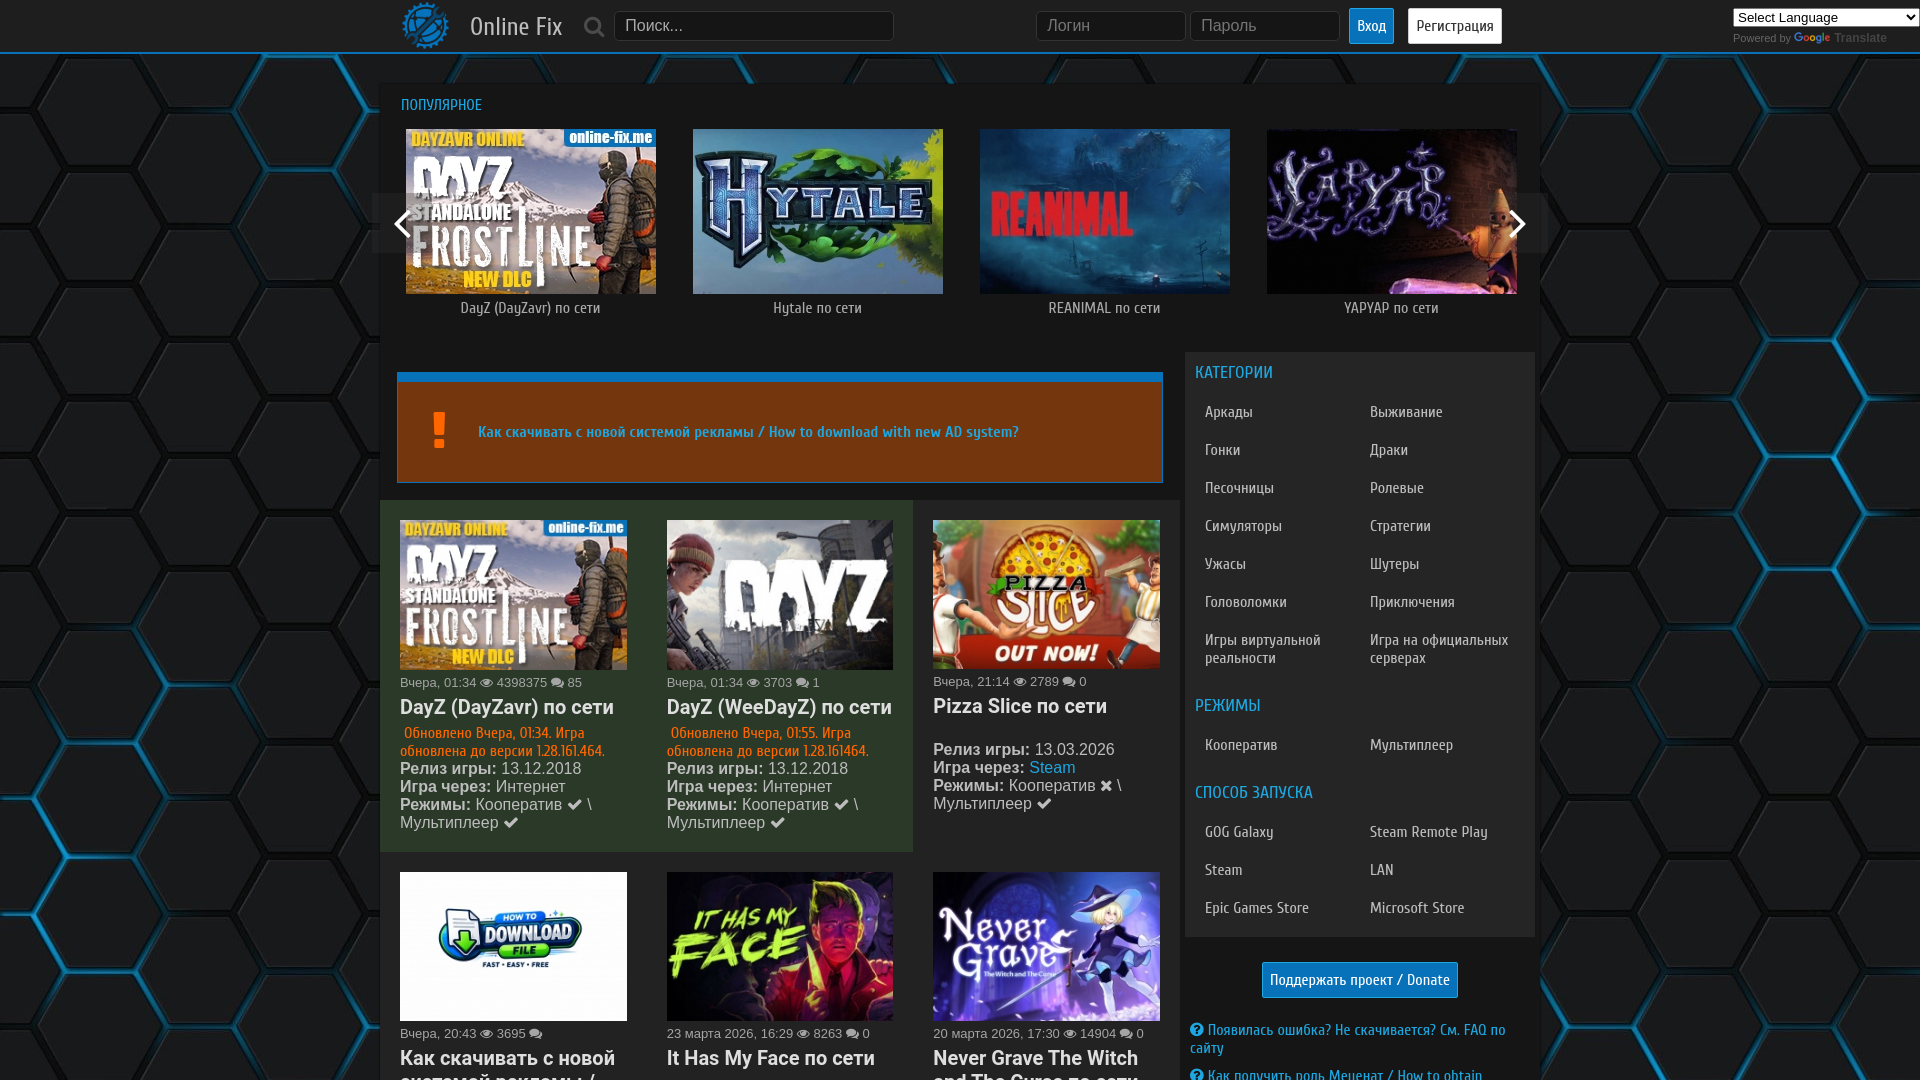Click the Пароль input field
Screen dimensions: 1920x1080
(x=1264, y=26)
